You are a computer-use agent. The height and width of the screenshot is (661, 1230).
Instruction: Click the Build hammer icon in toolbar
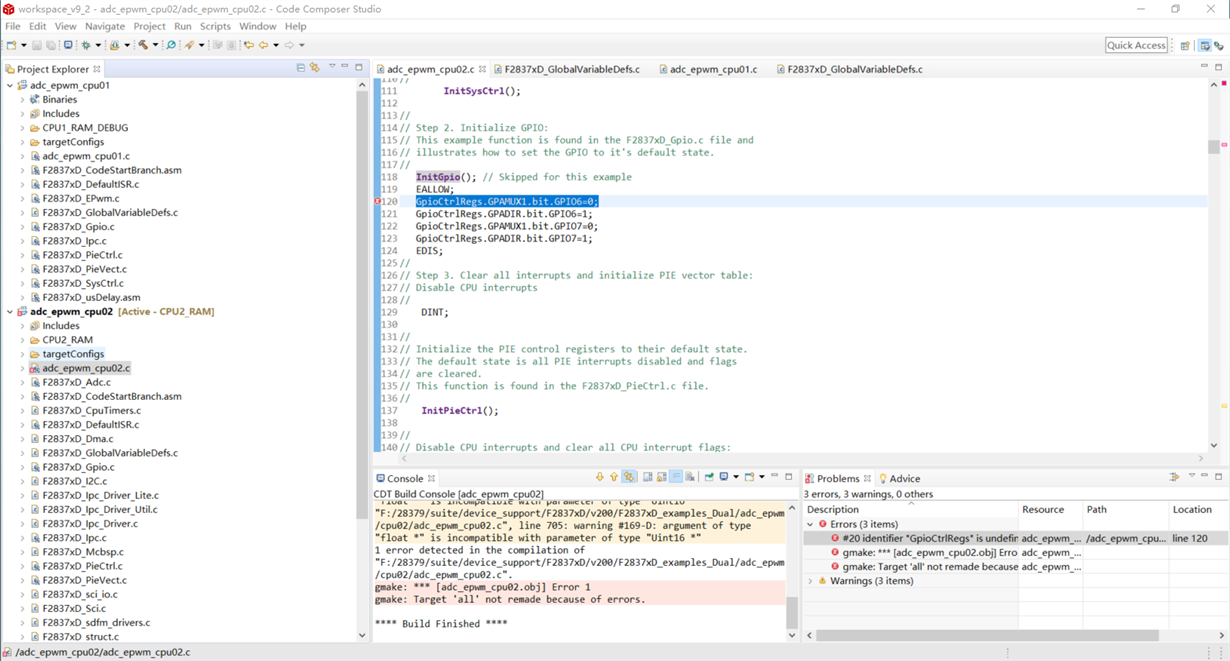143,45
